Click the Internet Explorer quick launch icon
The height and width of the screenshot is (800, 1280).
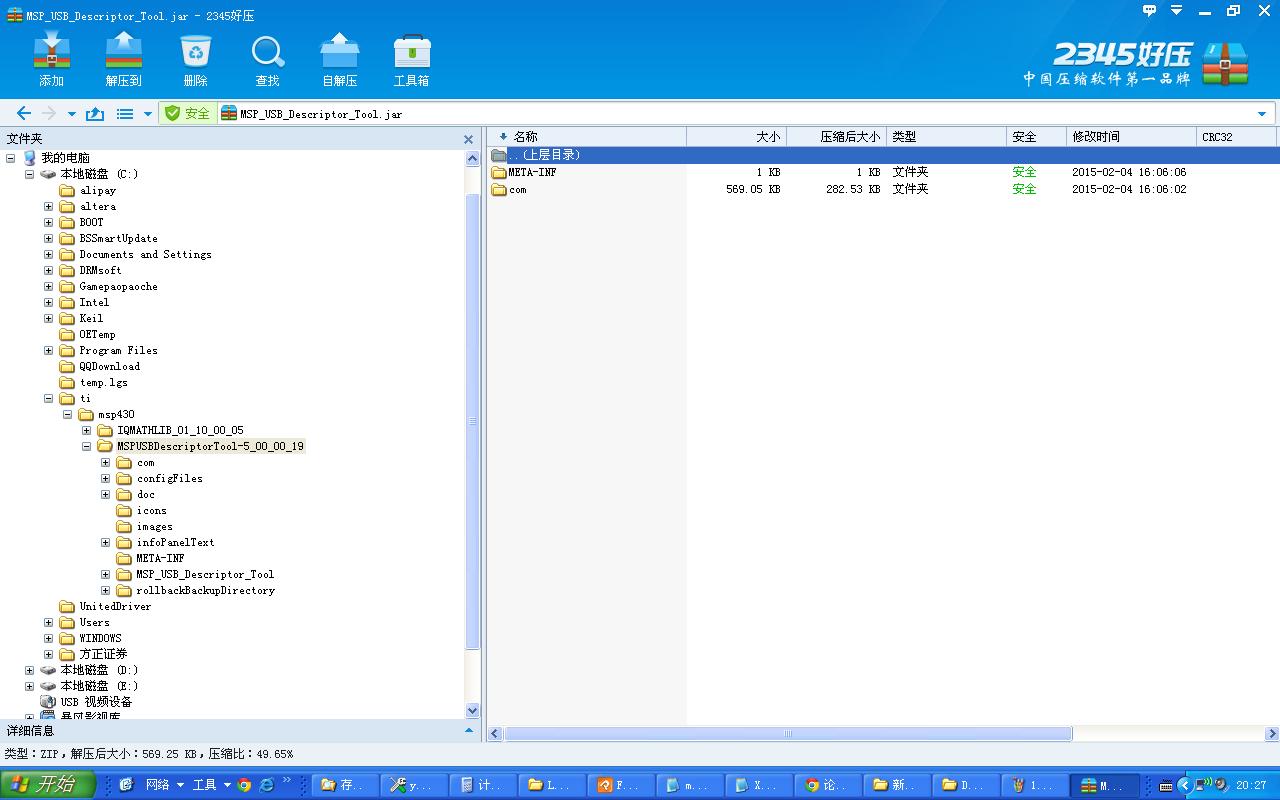tap(267, 785)
